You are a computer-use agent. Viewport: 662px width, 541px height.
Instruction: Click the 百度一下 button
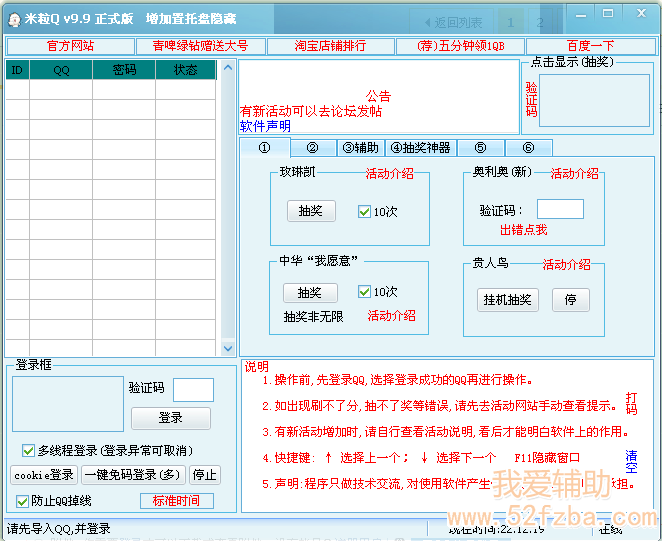(x=590, y=46)
